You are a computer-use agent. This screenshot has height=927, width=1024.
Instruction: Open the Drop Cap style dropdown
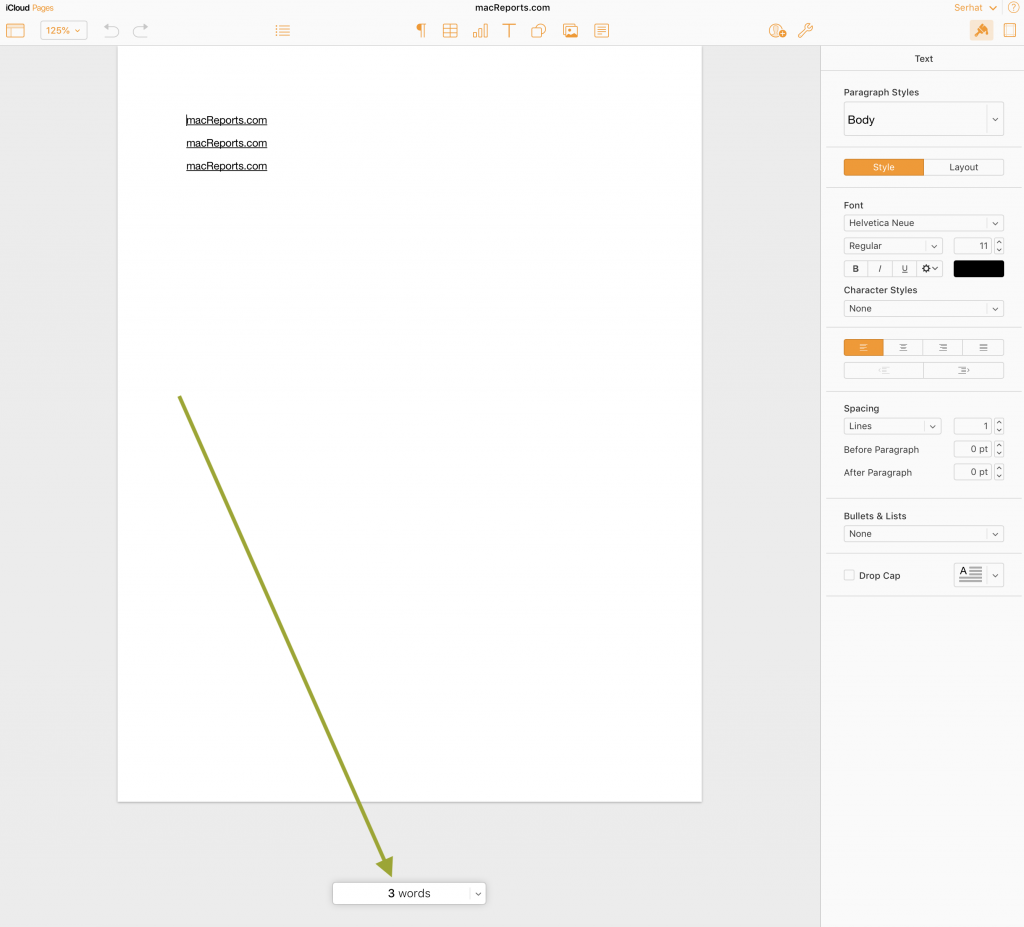pos(978,575)
